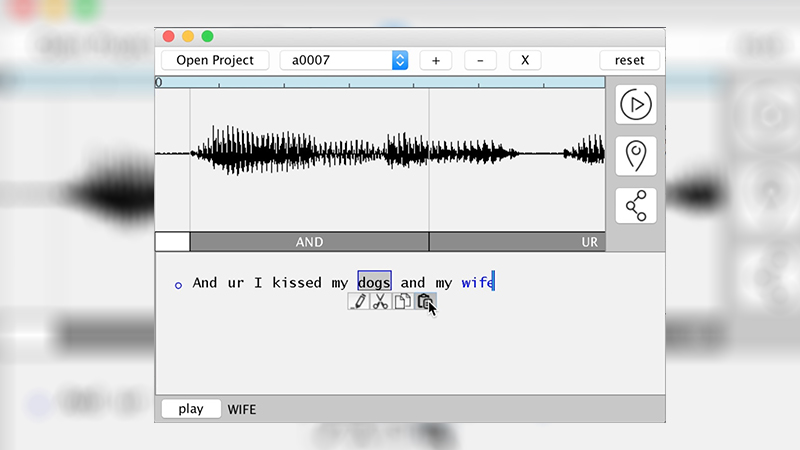800x450 pixels.
Task: Click the word kissed in transcript
Action: click(297, 283)
